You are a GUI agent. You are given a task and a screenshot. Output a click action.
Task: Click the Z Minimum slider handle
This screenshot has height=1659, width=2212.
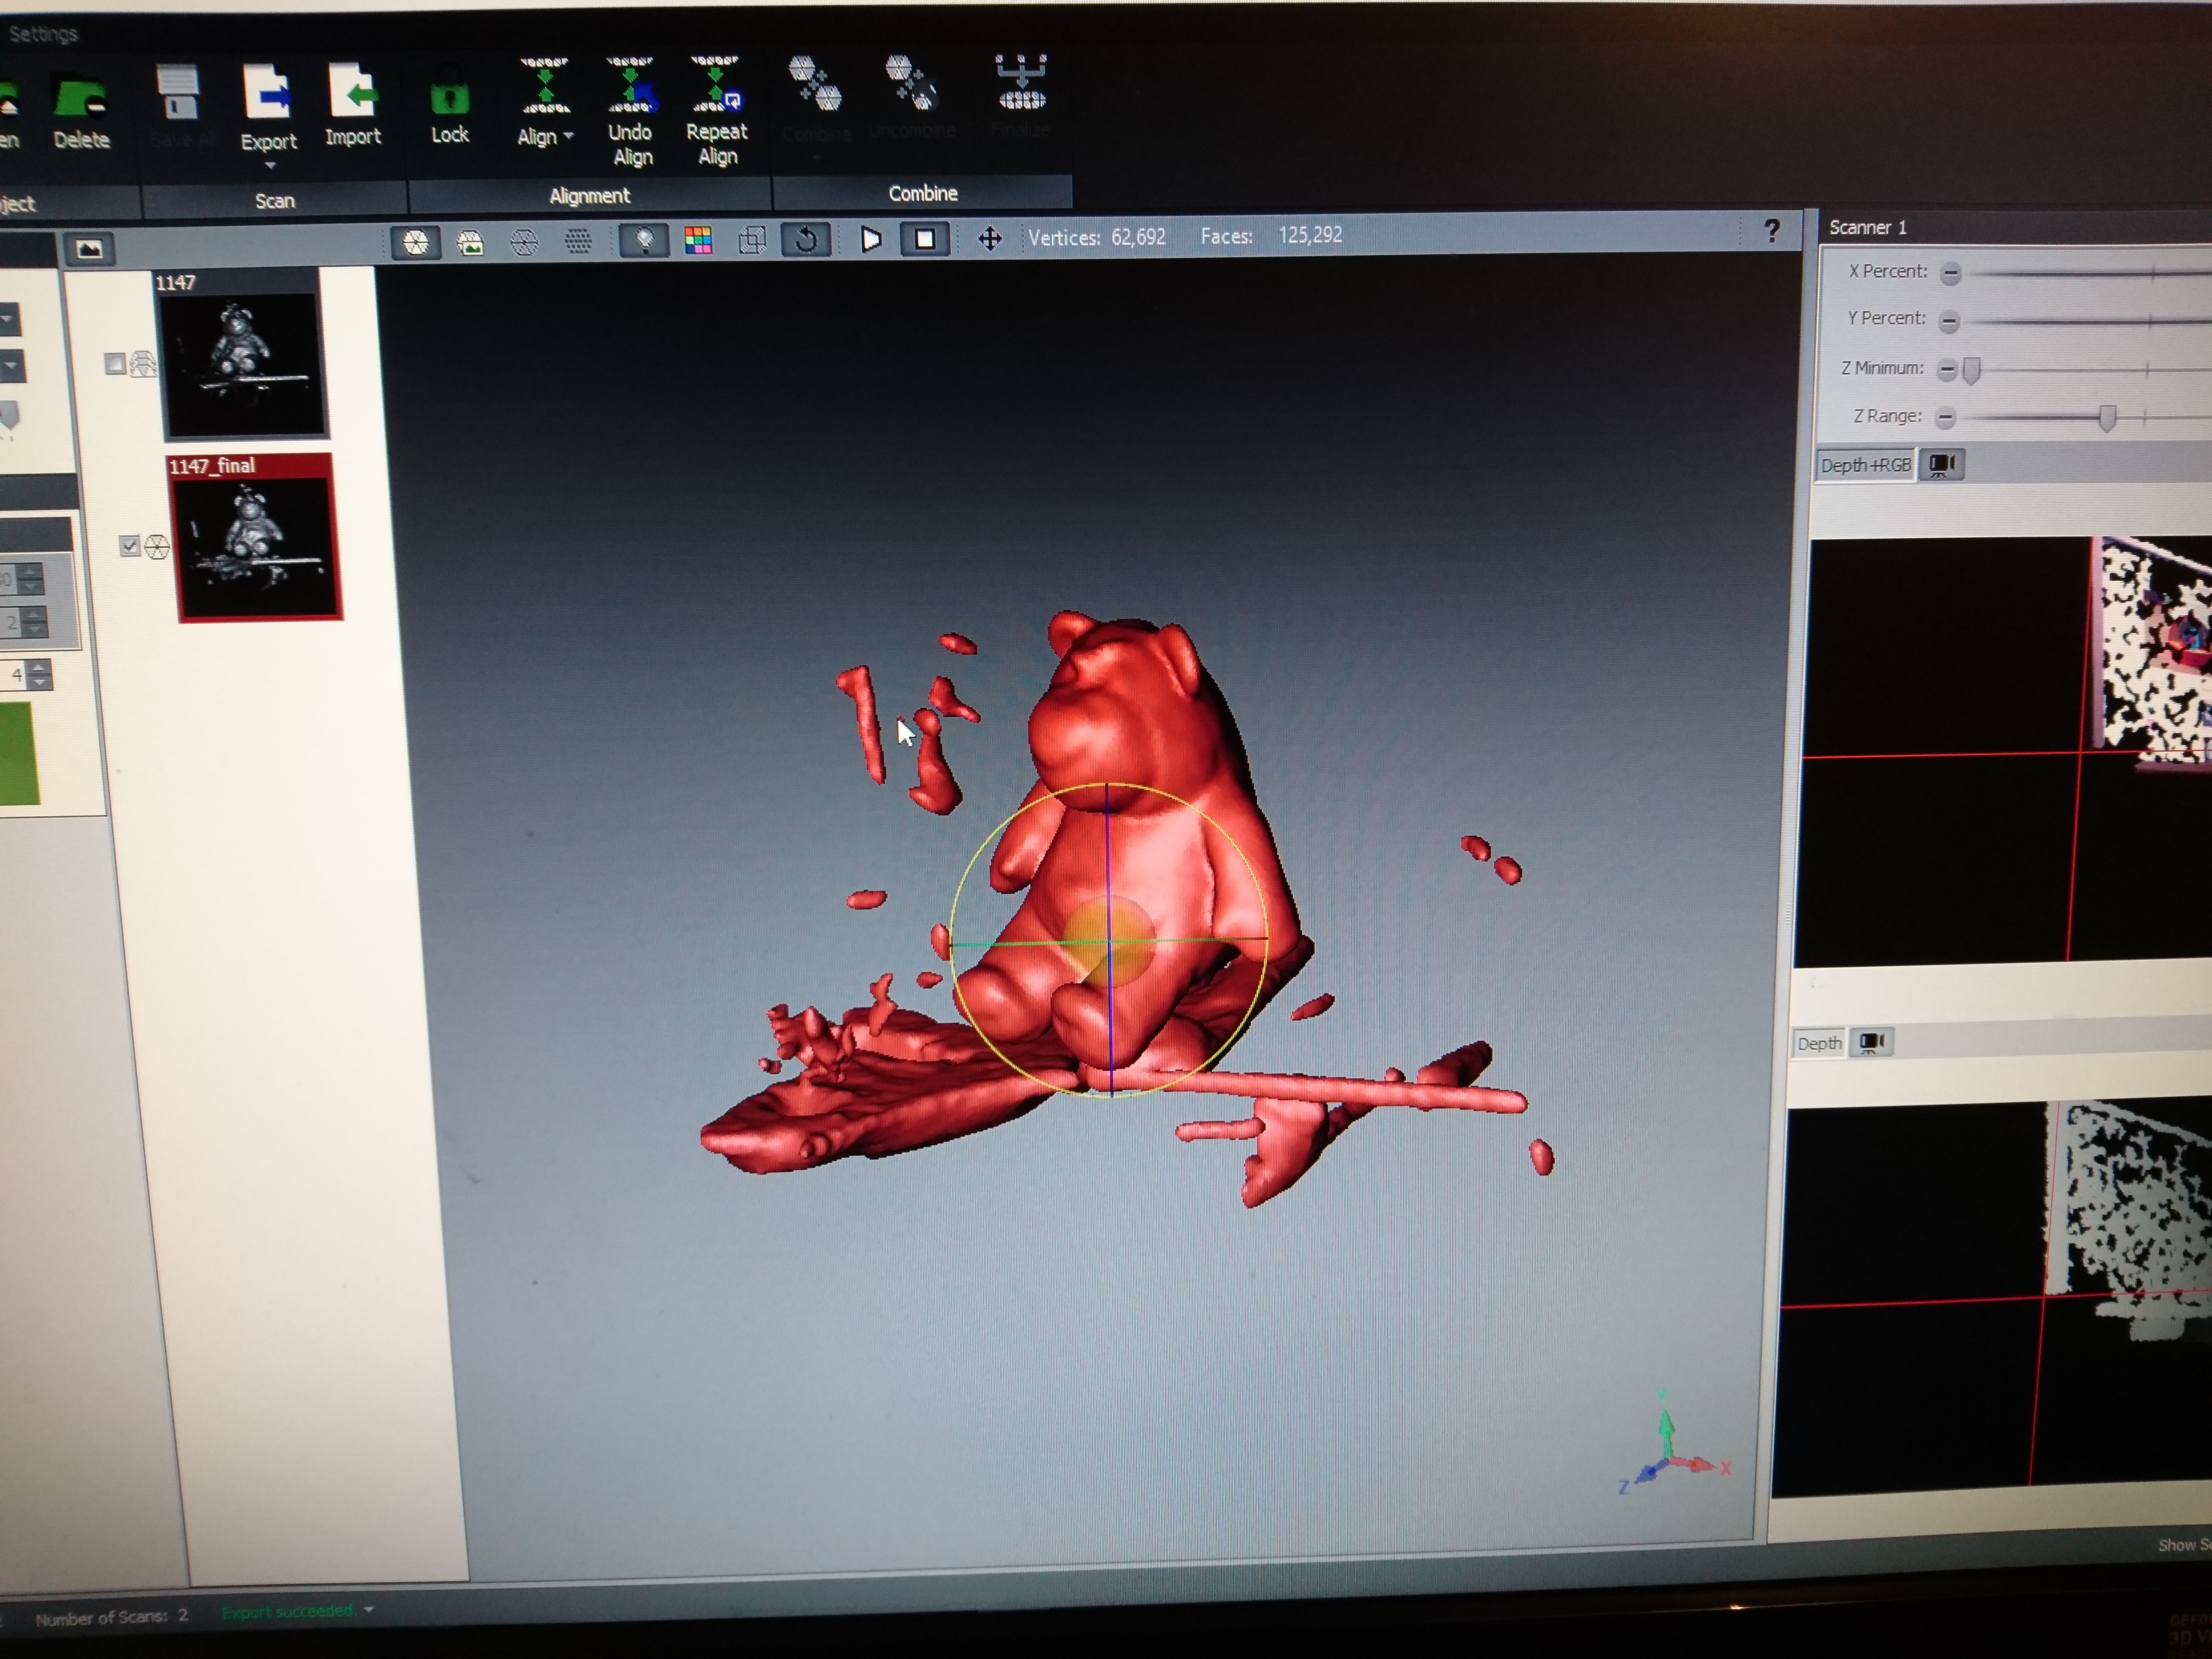point(1971,371)
